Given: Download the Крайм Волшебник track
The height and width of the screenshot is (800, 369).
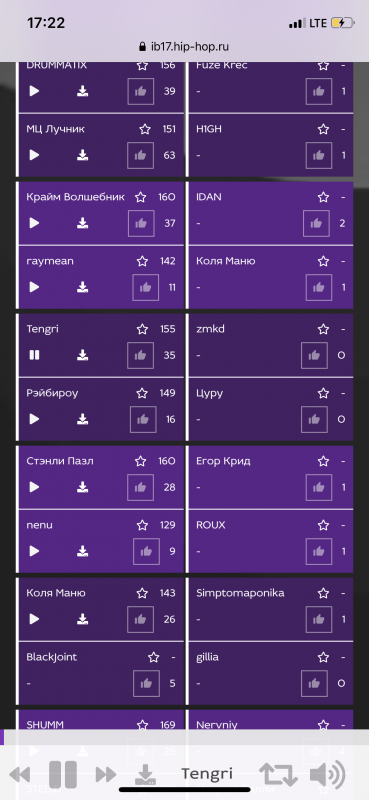Looking at the screenshot, I should tap(83, 223).
